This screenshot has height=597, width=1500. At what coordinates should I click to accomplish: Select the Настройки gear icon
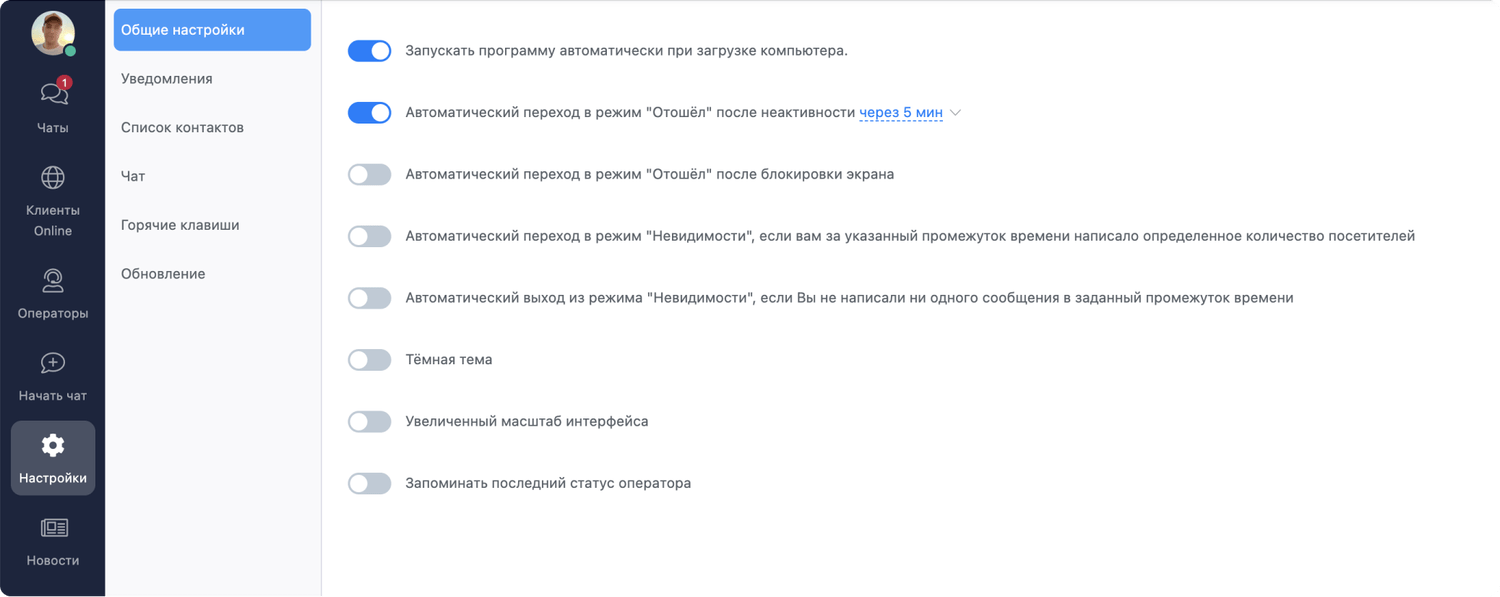[53, 445]
